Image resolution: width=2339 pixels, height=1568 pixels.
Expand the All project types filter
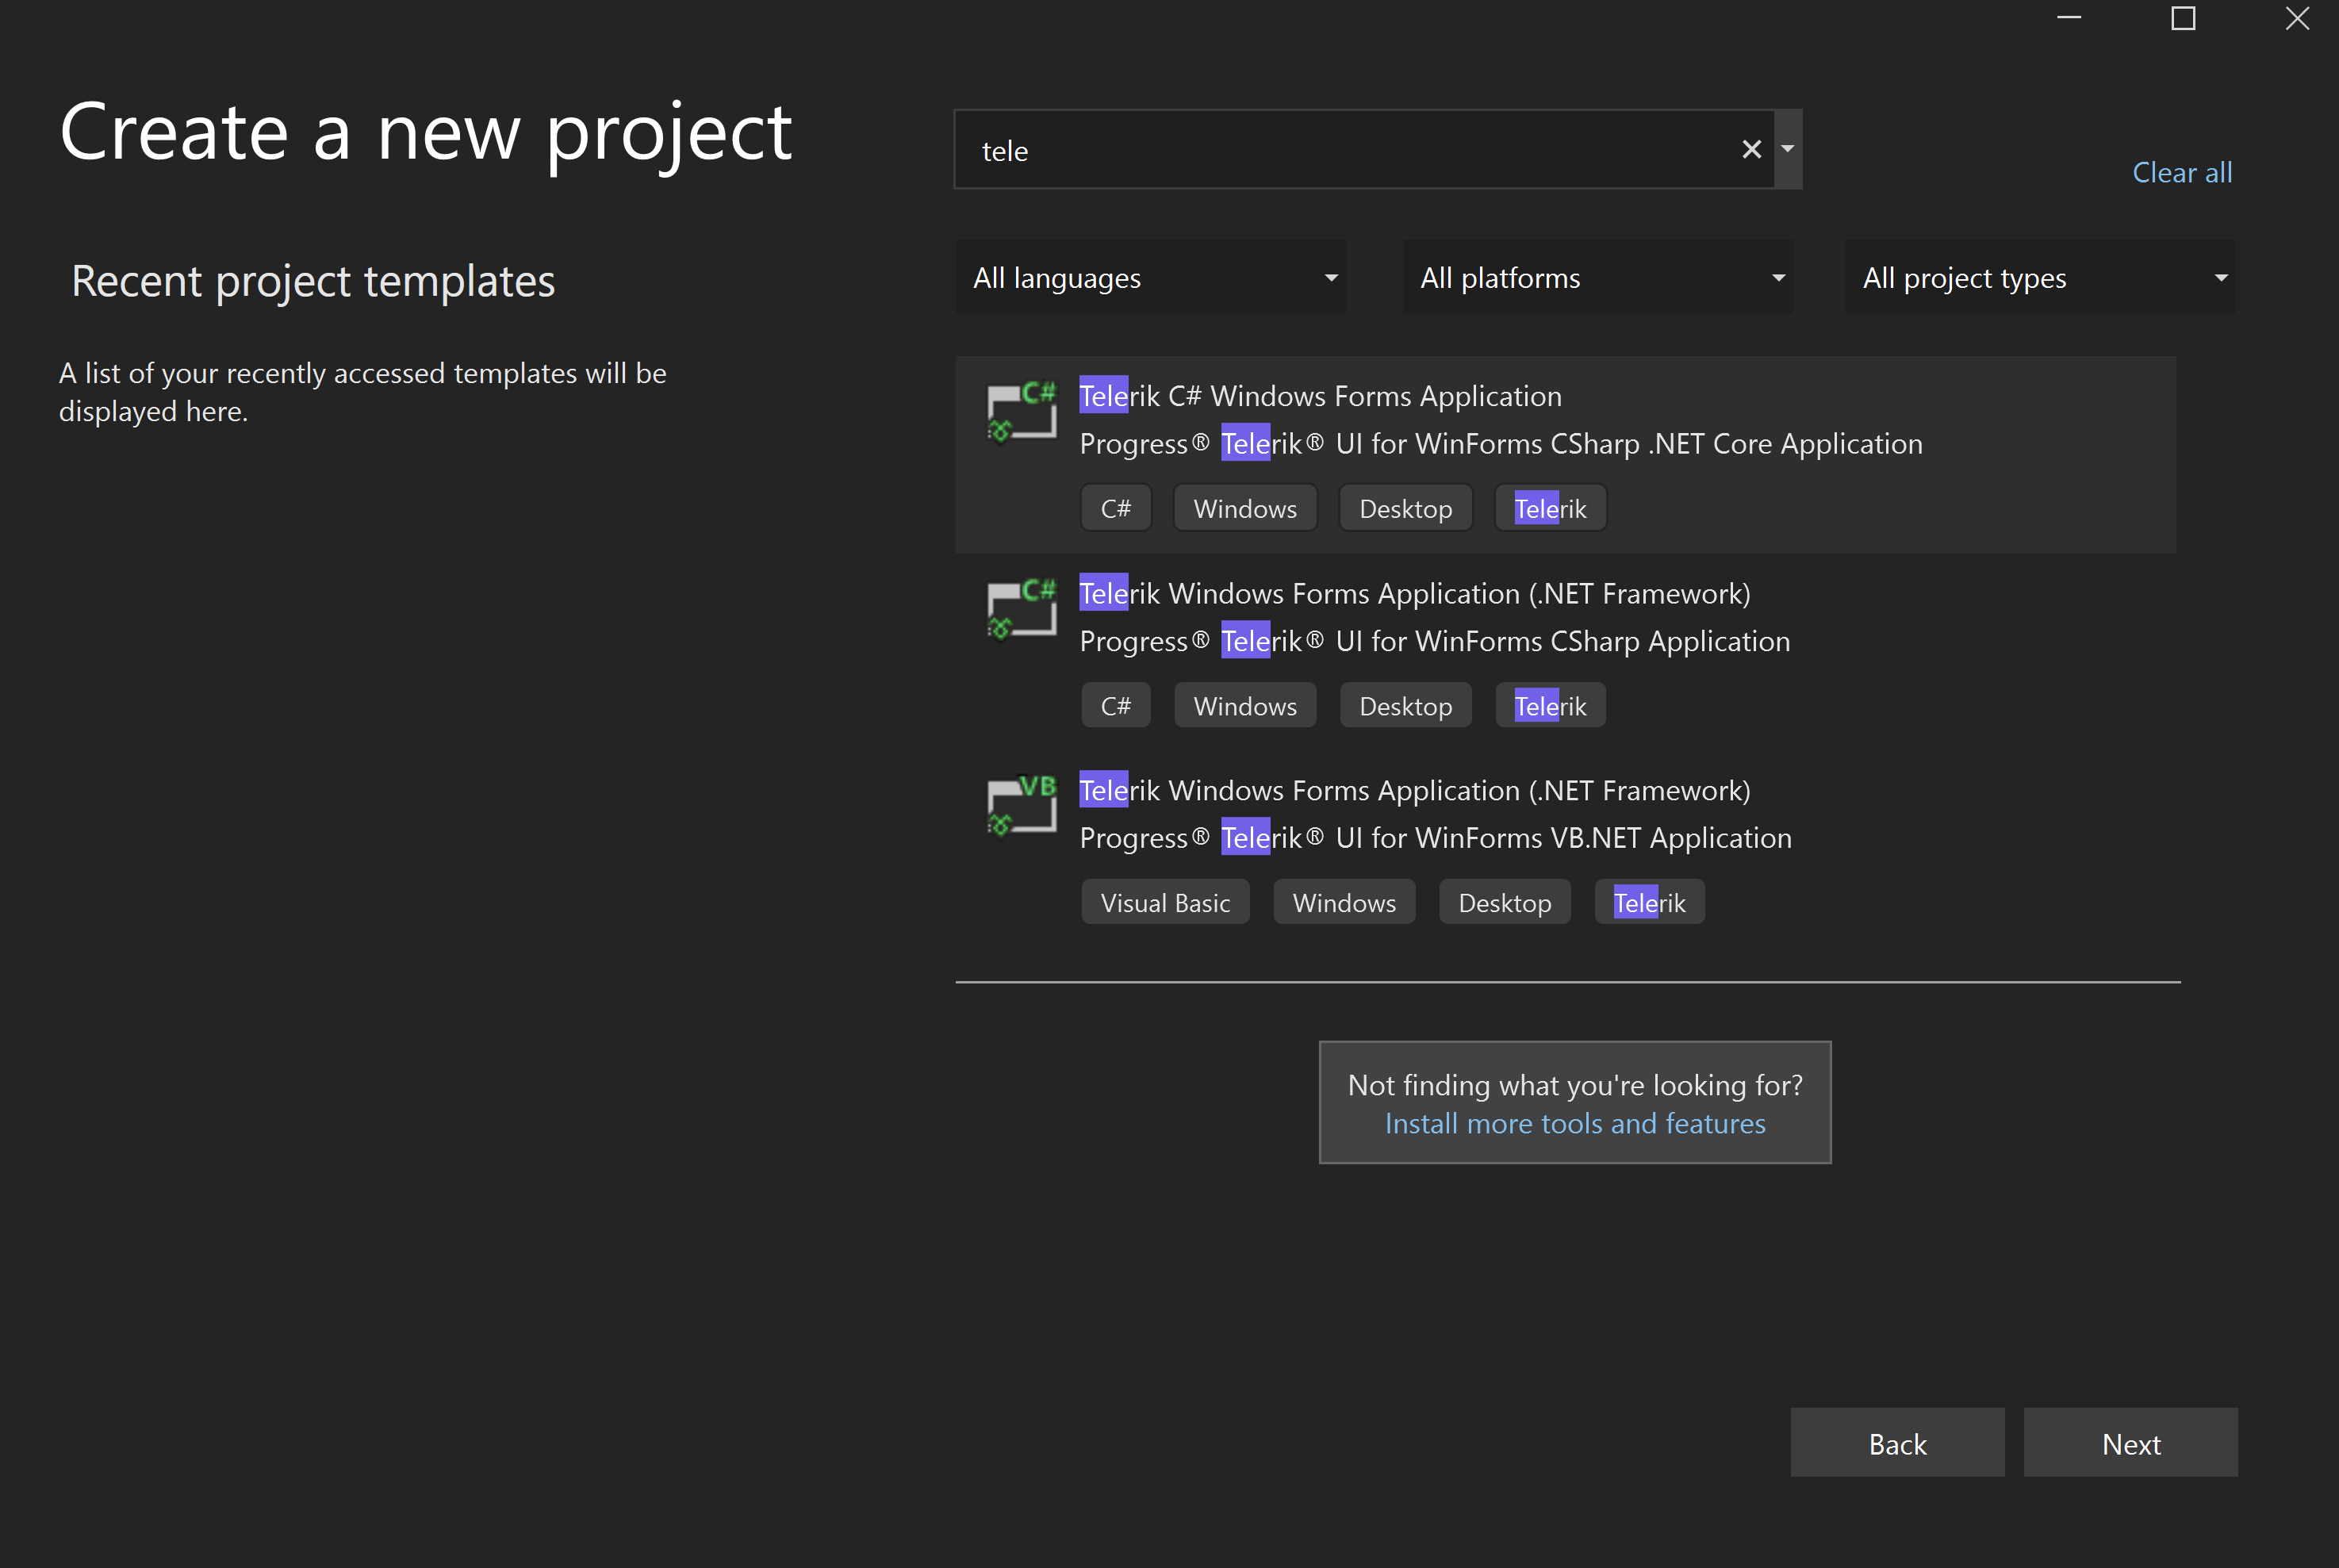pyautogui.click(x=2040, y=278)
